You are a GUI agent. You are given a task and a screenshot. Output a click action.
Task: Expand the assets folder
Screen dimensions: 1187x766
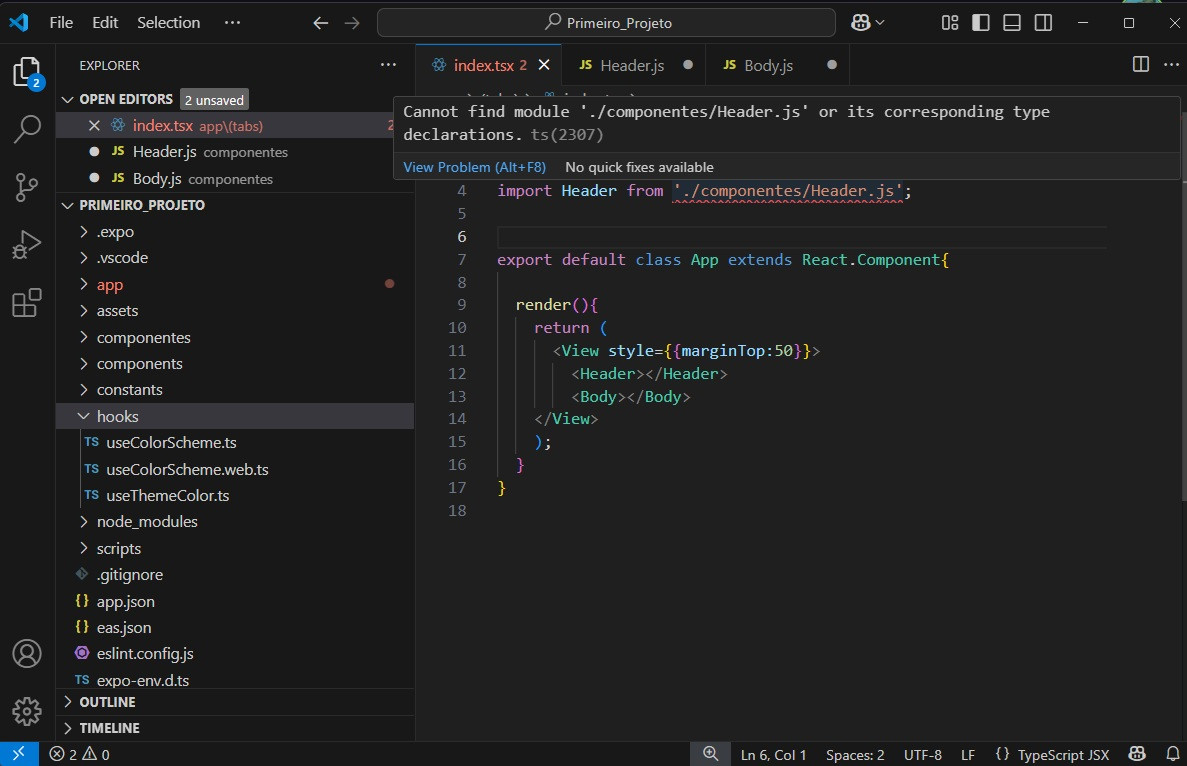point(235,311)
